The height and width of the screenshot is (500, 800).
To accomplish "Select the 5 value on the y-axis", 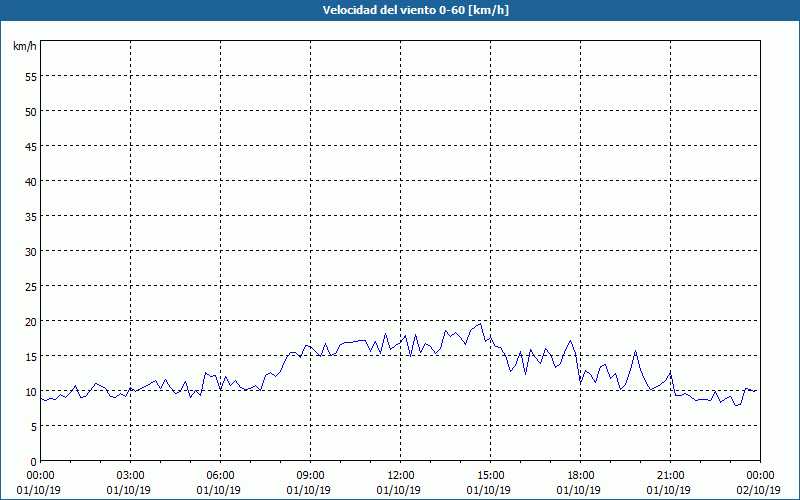I will coord(34,427).
